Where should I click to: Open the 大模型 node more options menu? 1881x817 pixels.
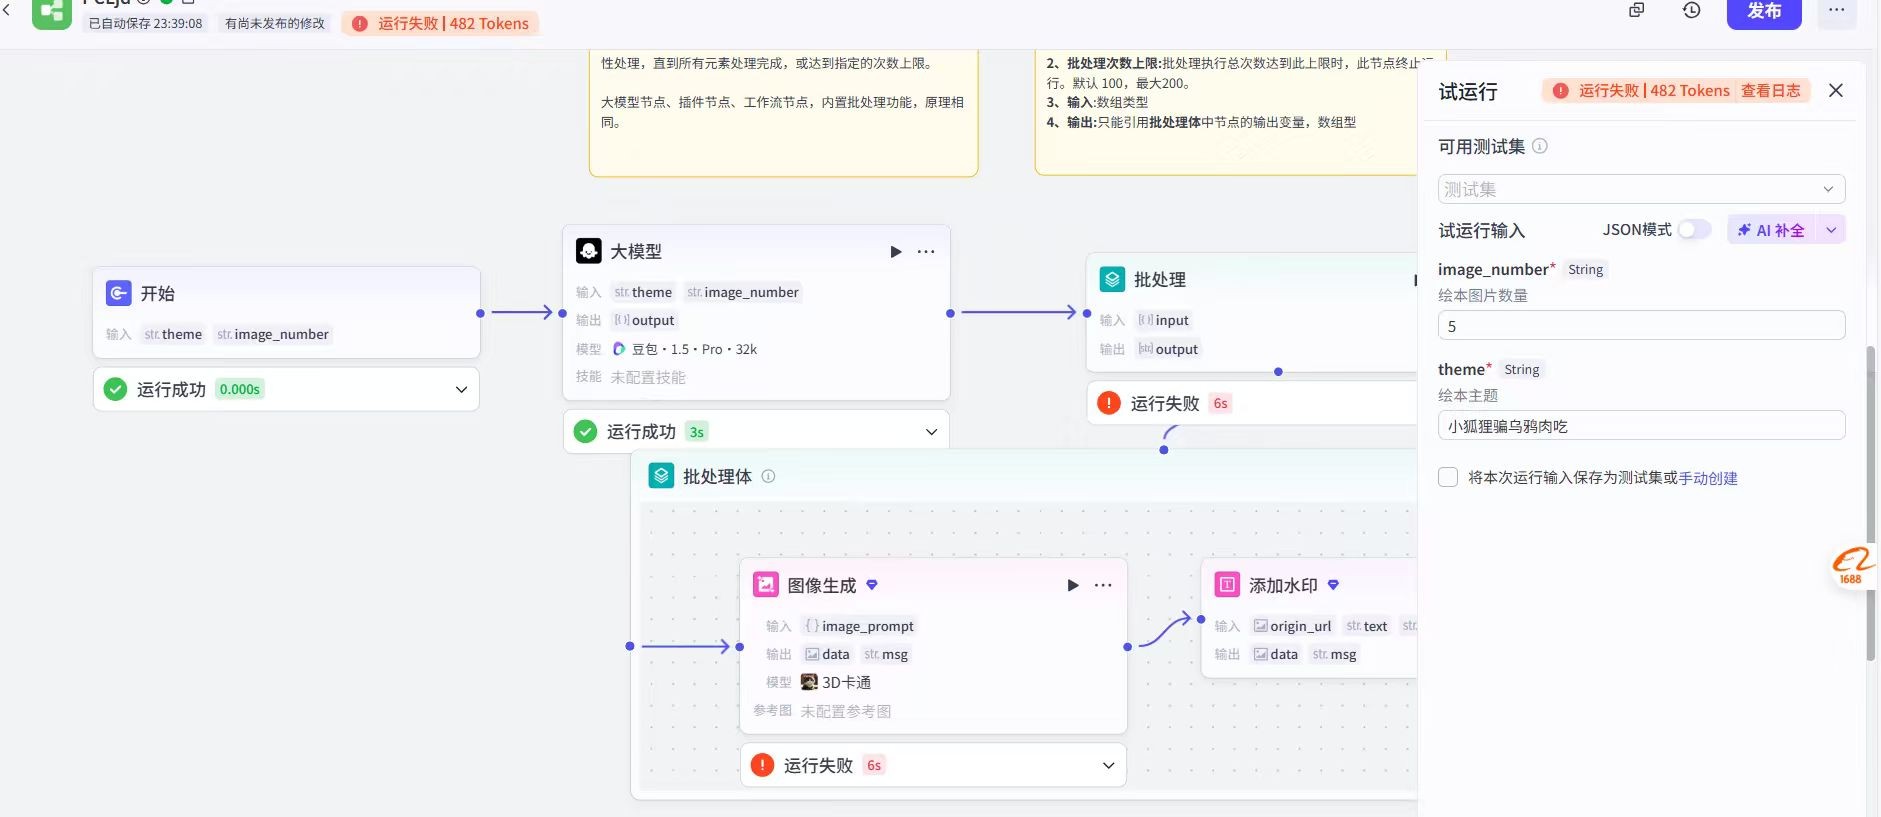926,252
